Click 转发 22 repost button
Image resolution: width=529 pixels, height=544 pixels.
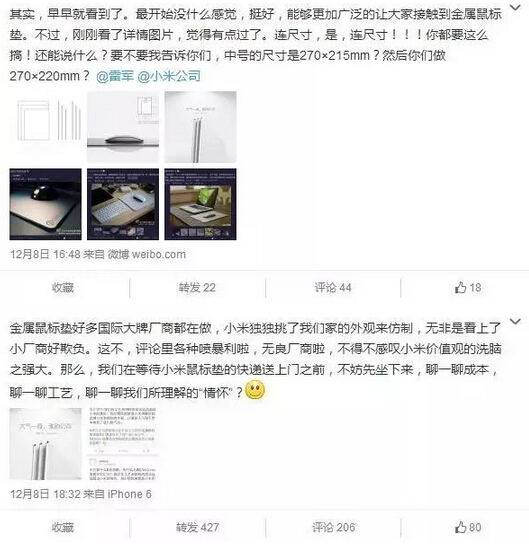click(x=197, y=288)
